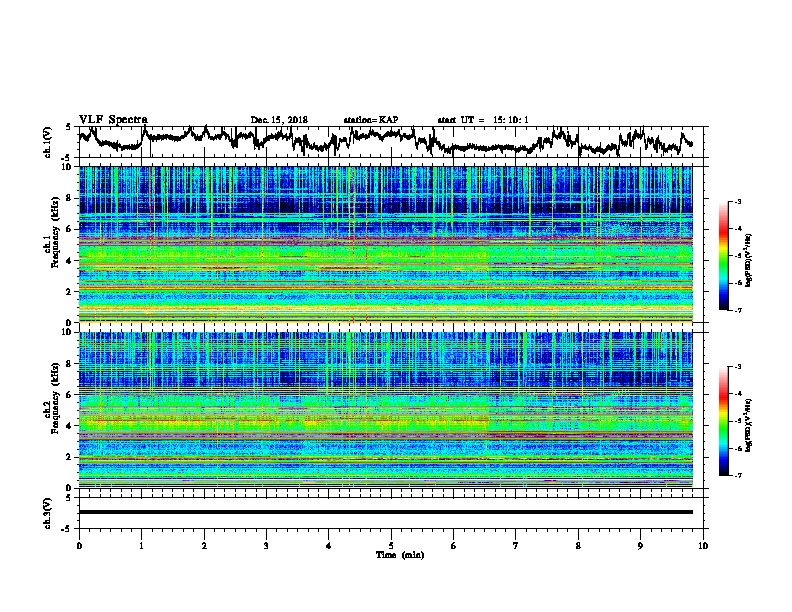This screenshot has height=612, width=792.
Task: Click time axis tick label "1"
Action: click(141, 546)
